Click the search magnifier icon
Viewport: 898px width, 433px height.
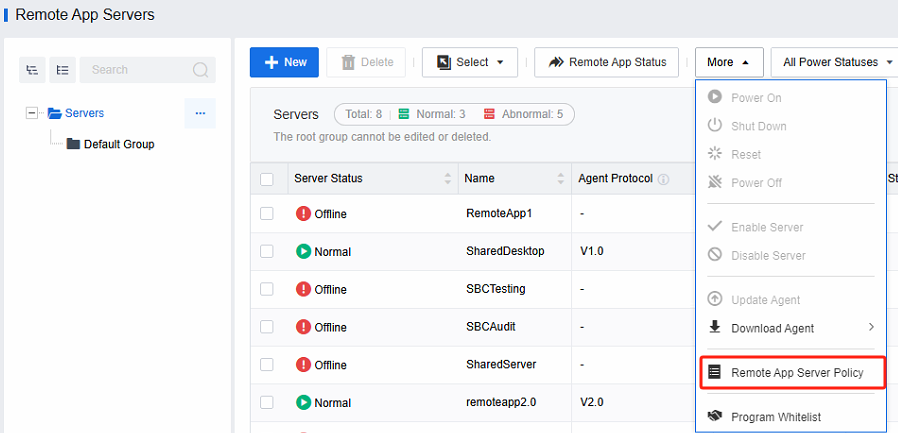click(200, 70)
